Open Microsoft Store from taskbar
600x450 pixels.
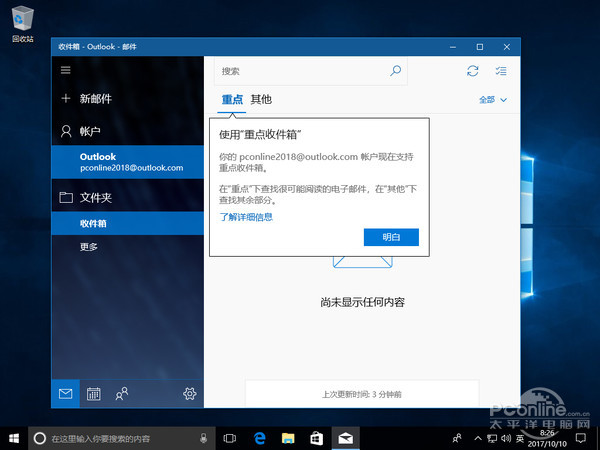coord(316,439)
